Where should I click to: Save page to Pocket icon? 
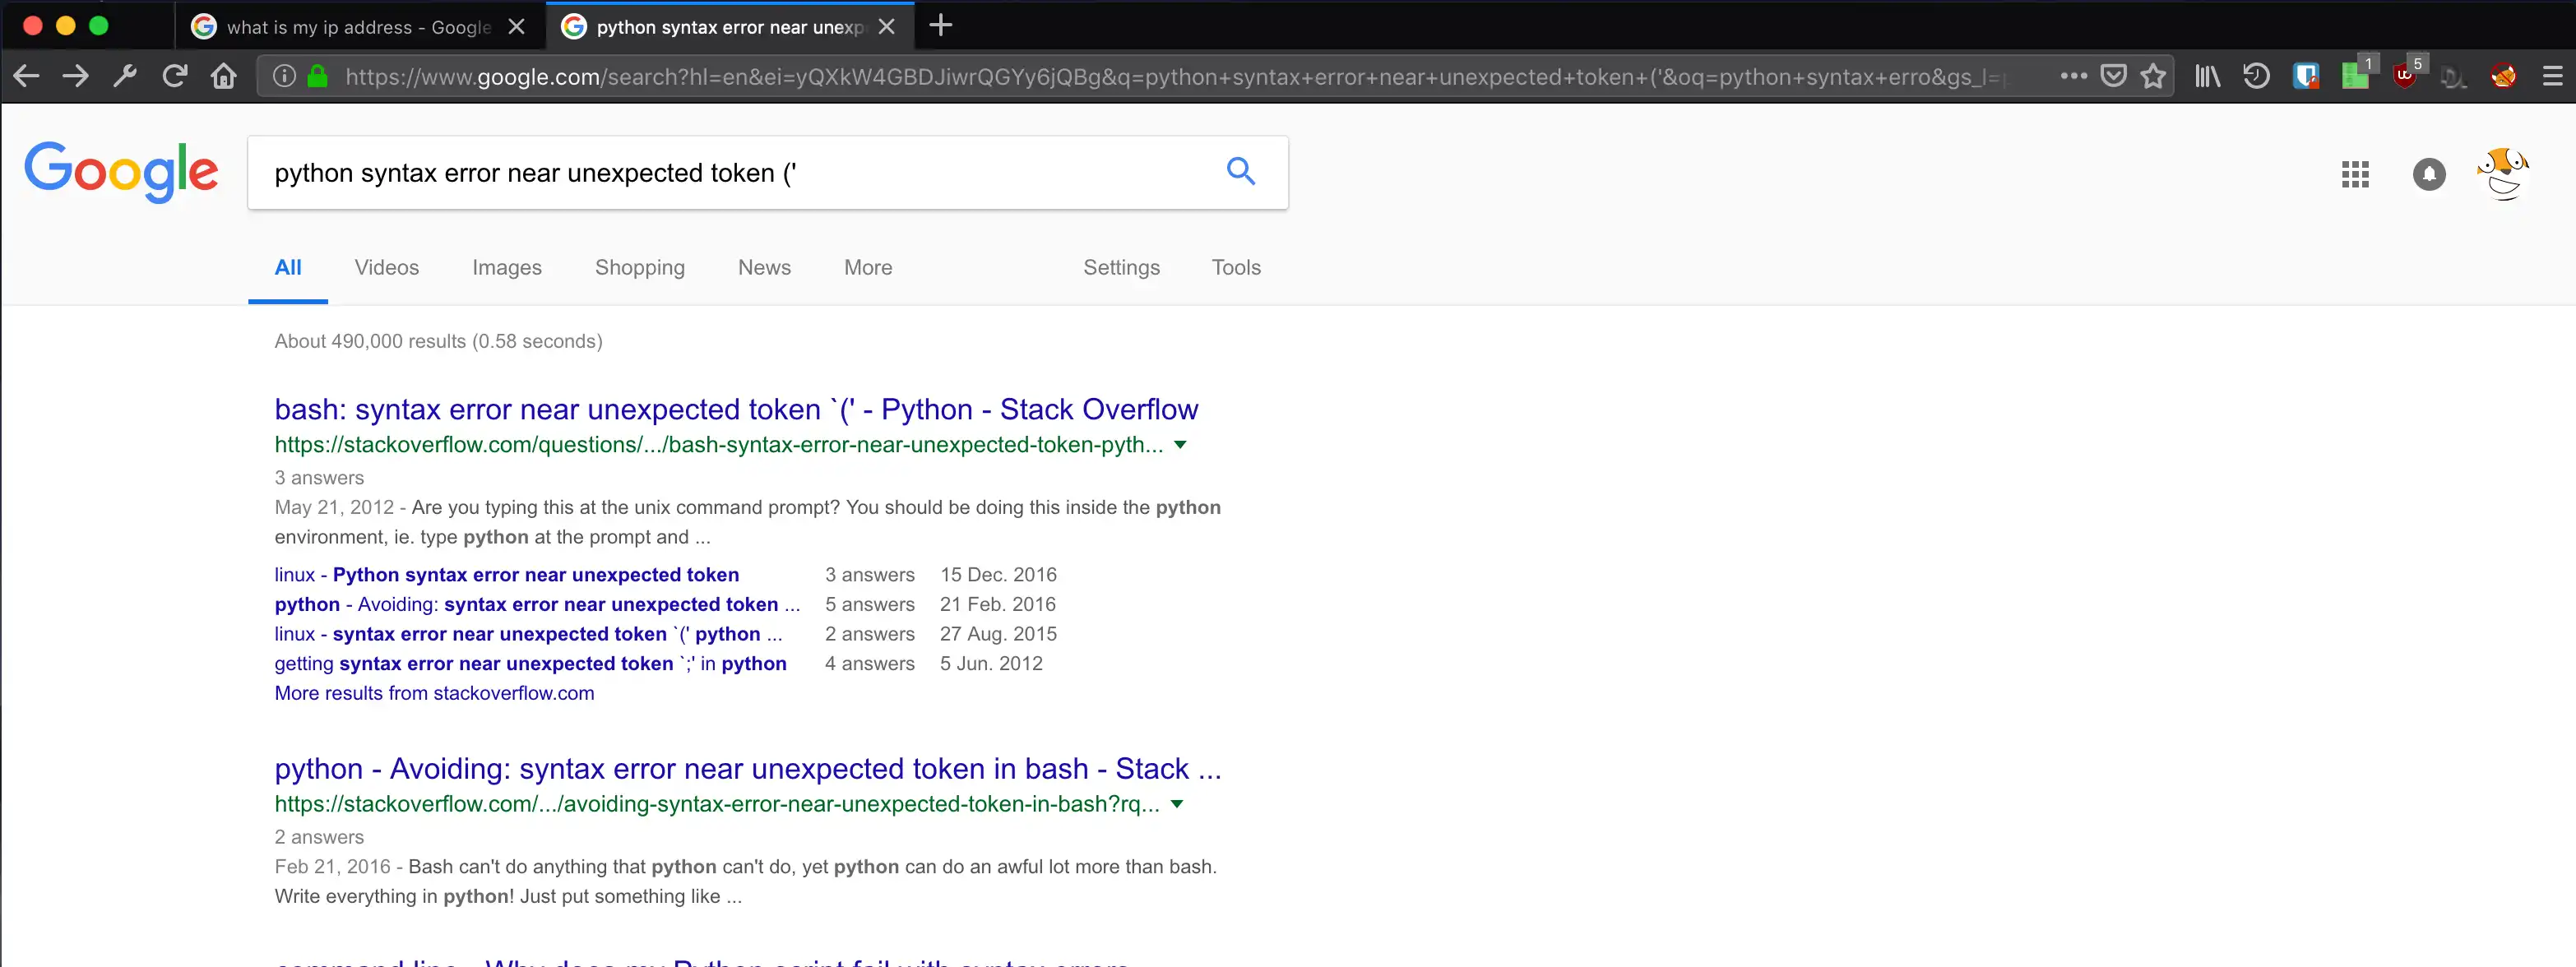tap(2112, 76)
